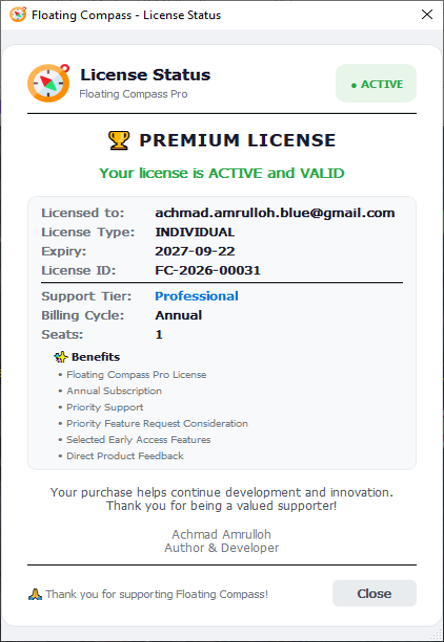Click the Achmad Amrulloh author name

(222, 534)
